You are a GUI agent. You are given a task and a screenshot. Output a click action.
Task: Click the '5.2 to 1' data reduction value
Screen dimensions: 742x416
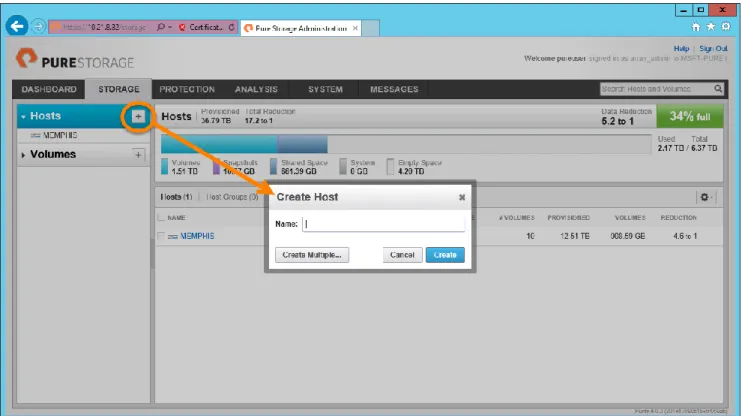[x=617, y=121]
